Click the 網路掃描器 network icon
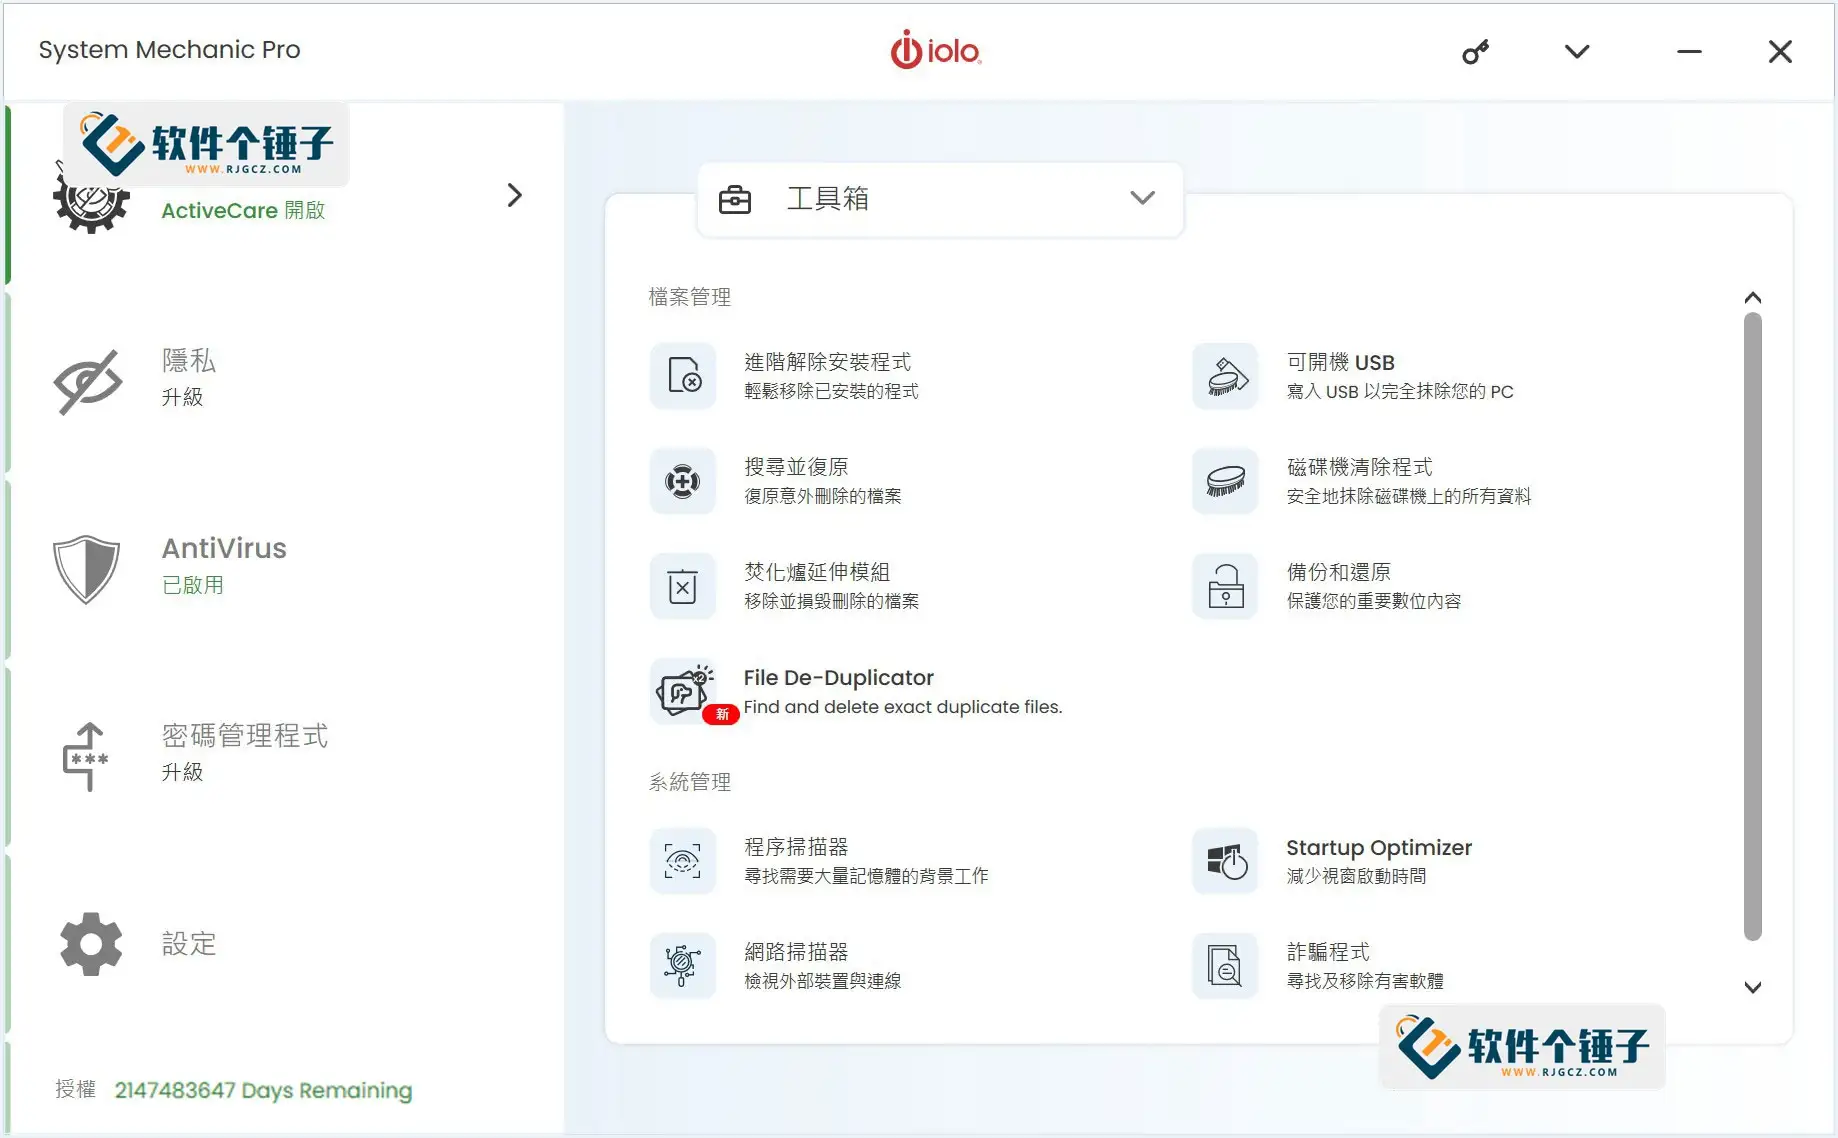 pos(682,965)
